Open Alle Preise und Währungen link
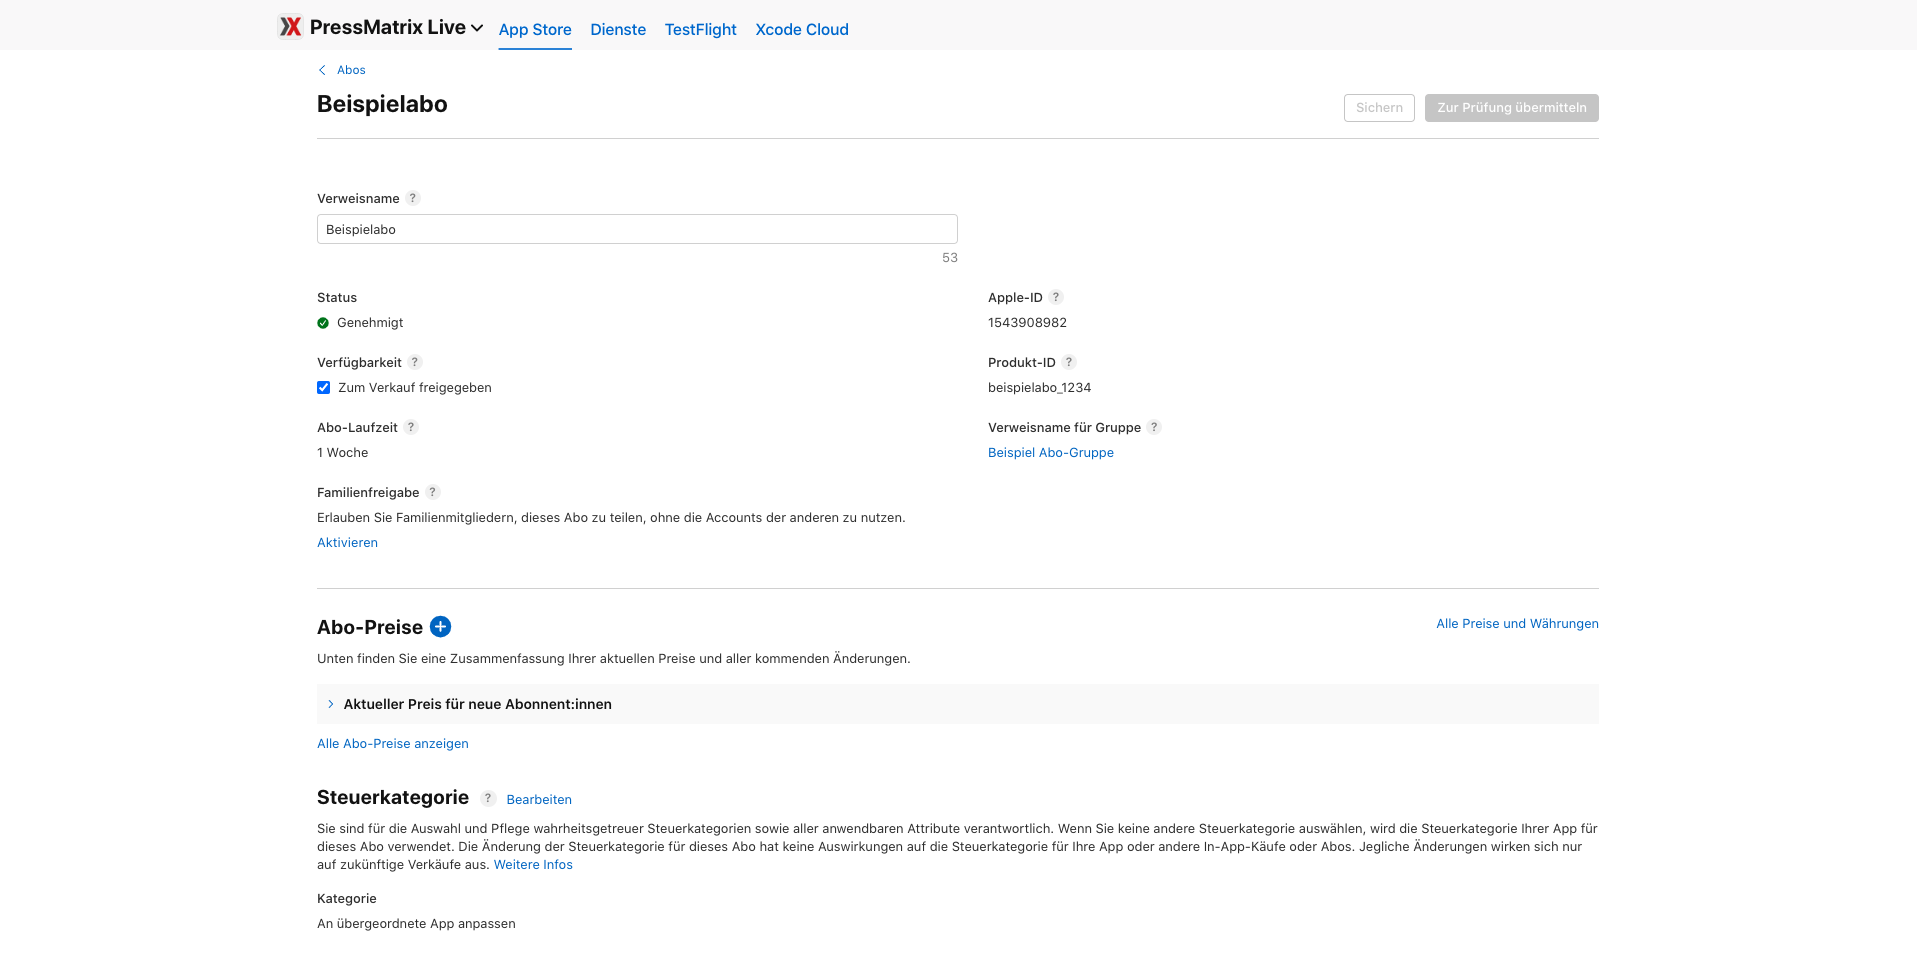The width and height of the screenshot is (1917, 956). click(1517, 624)
